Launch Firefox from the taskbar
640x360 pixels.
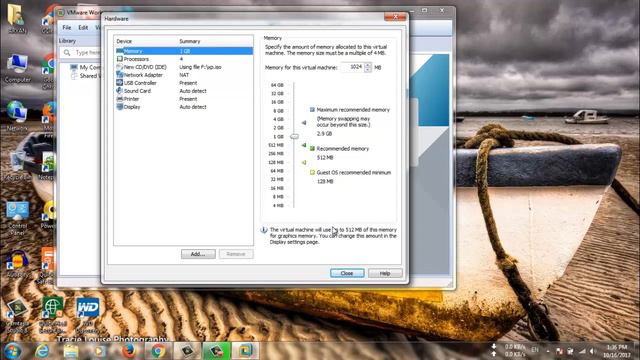click(129, 351)
